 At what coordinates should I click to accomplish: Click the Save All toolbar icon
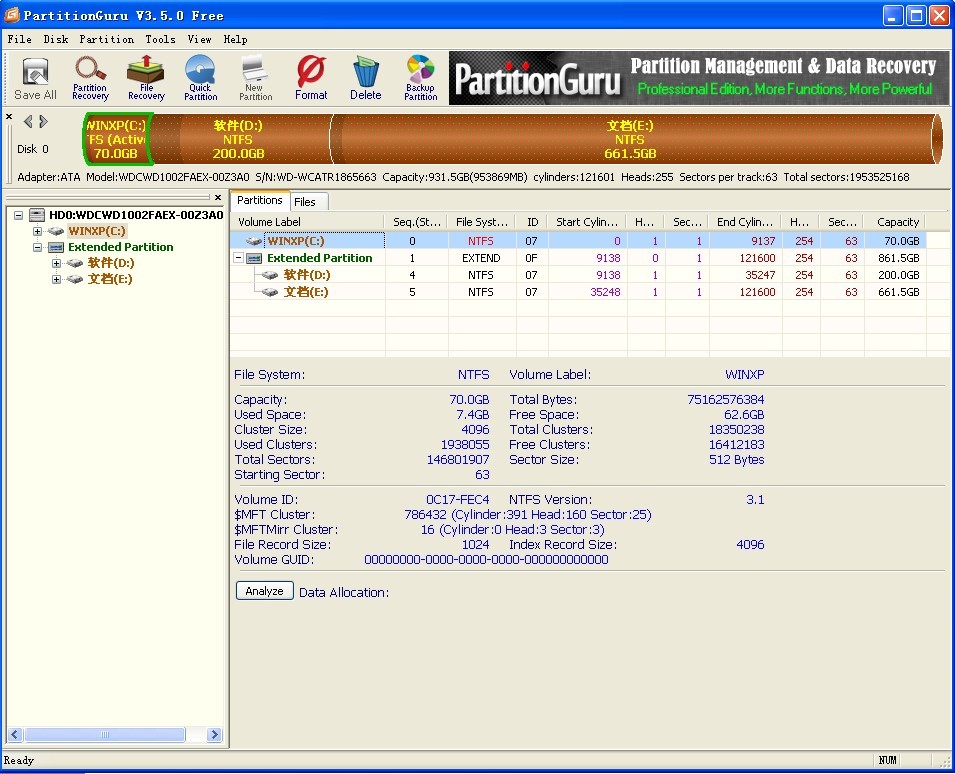pos(35,78)
